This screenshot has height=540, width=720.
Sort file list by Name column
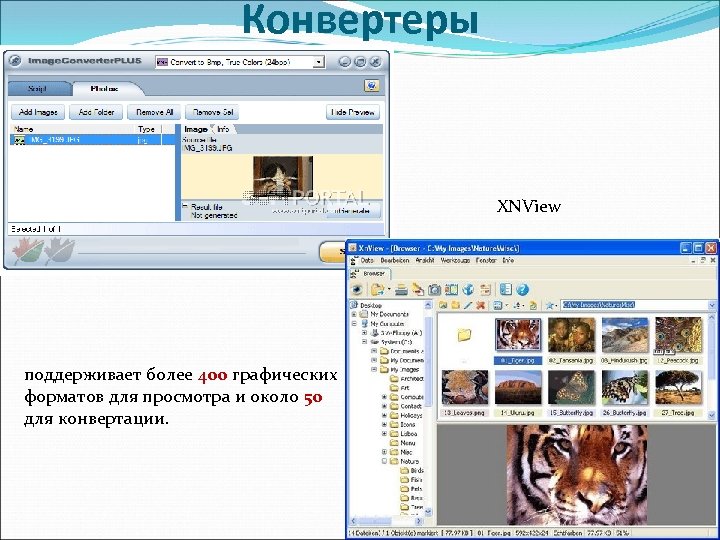pos(71,129)
